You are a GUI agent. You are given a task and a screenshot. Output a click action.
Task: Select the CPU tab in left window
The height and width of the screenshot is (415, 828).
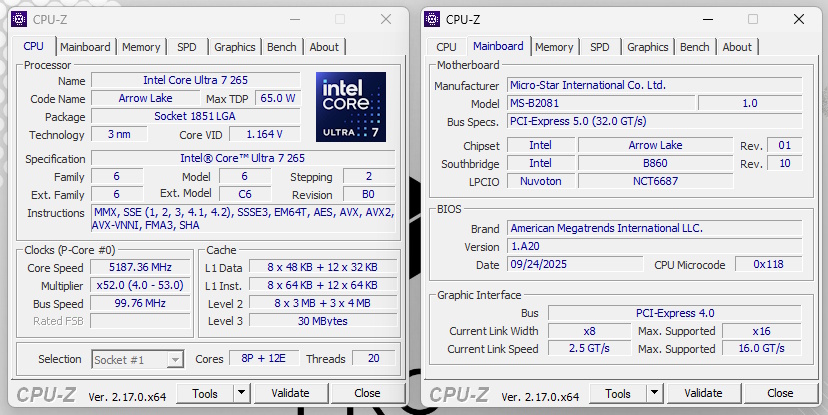click(x=33, y=46)
